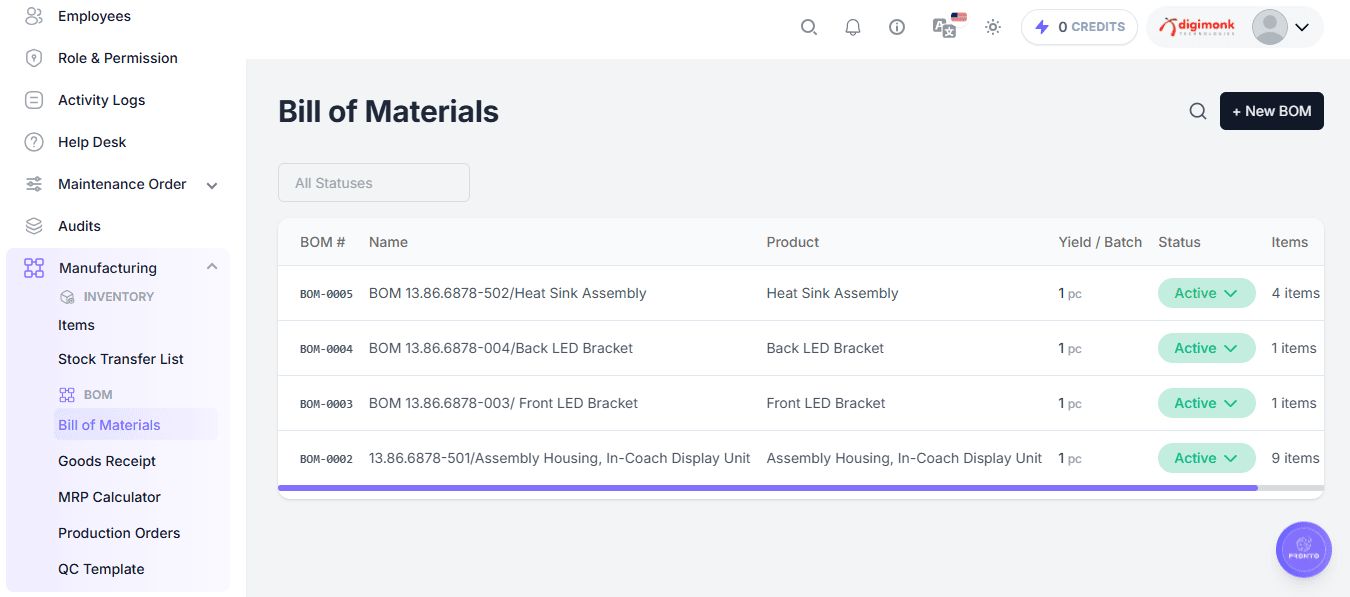Viewport: 1350px width, 597px height.
Task: Click the Audits layers icon
Action: coord(34,226)
